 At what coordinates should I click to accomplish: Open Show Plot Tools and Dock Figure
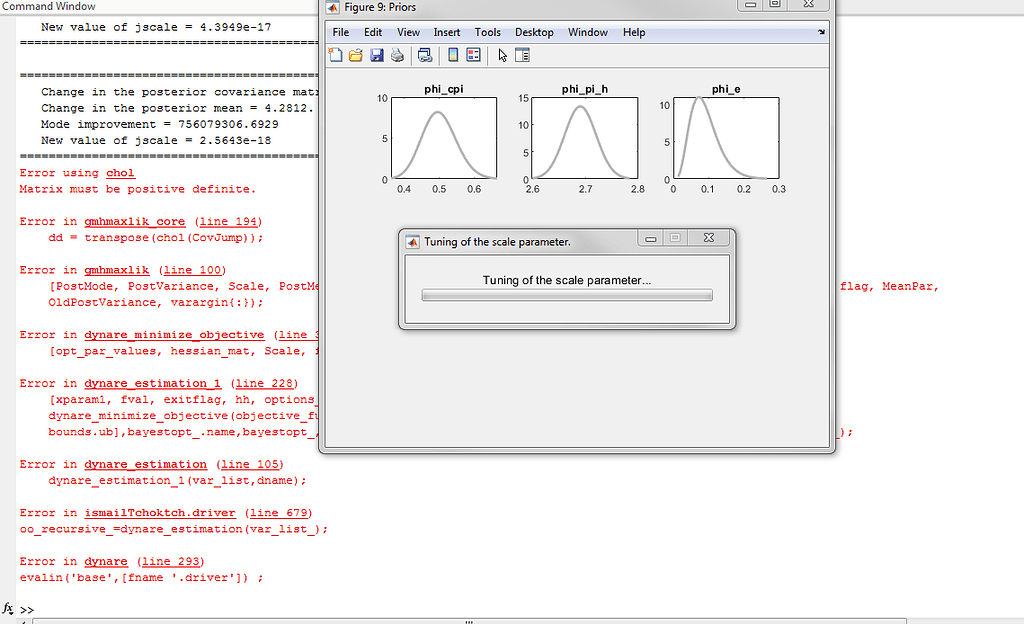click(524, 55)
